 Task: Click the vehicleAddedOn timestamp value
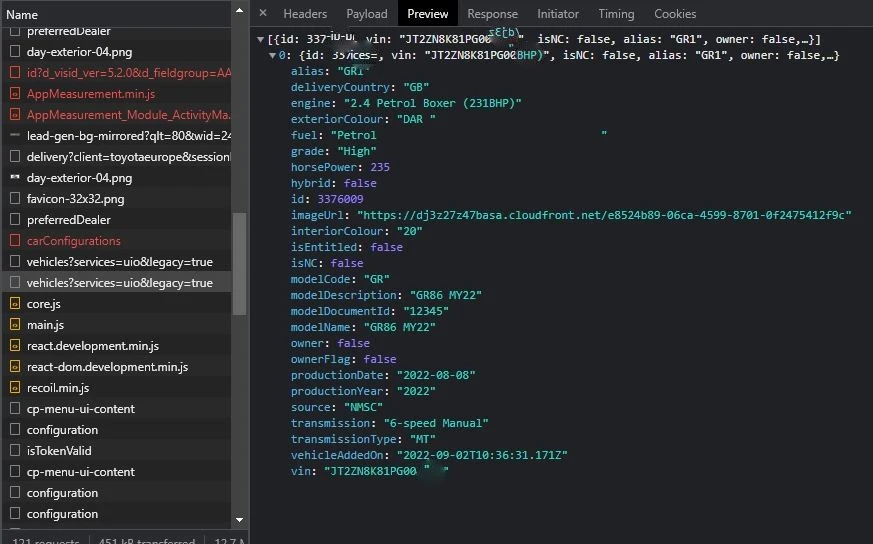click(482, 455)
